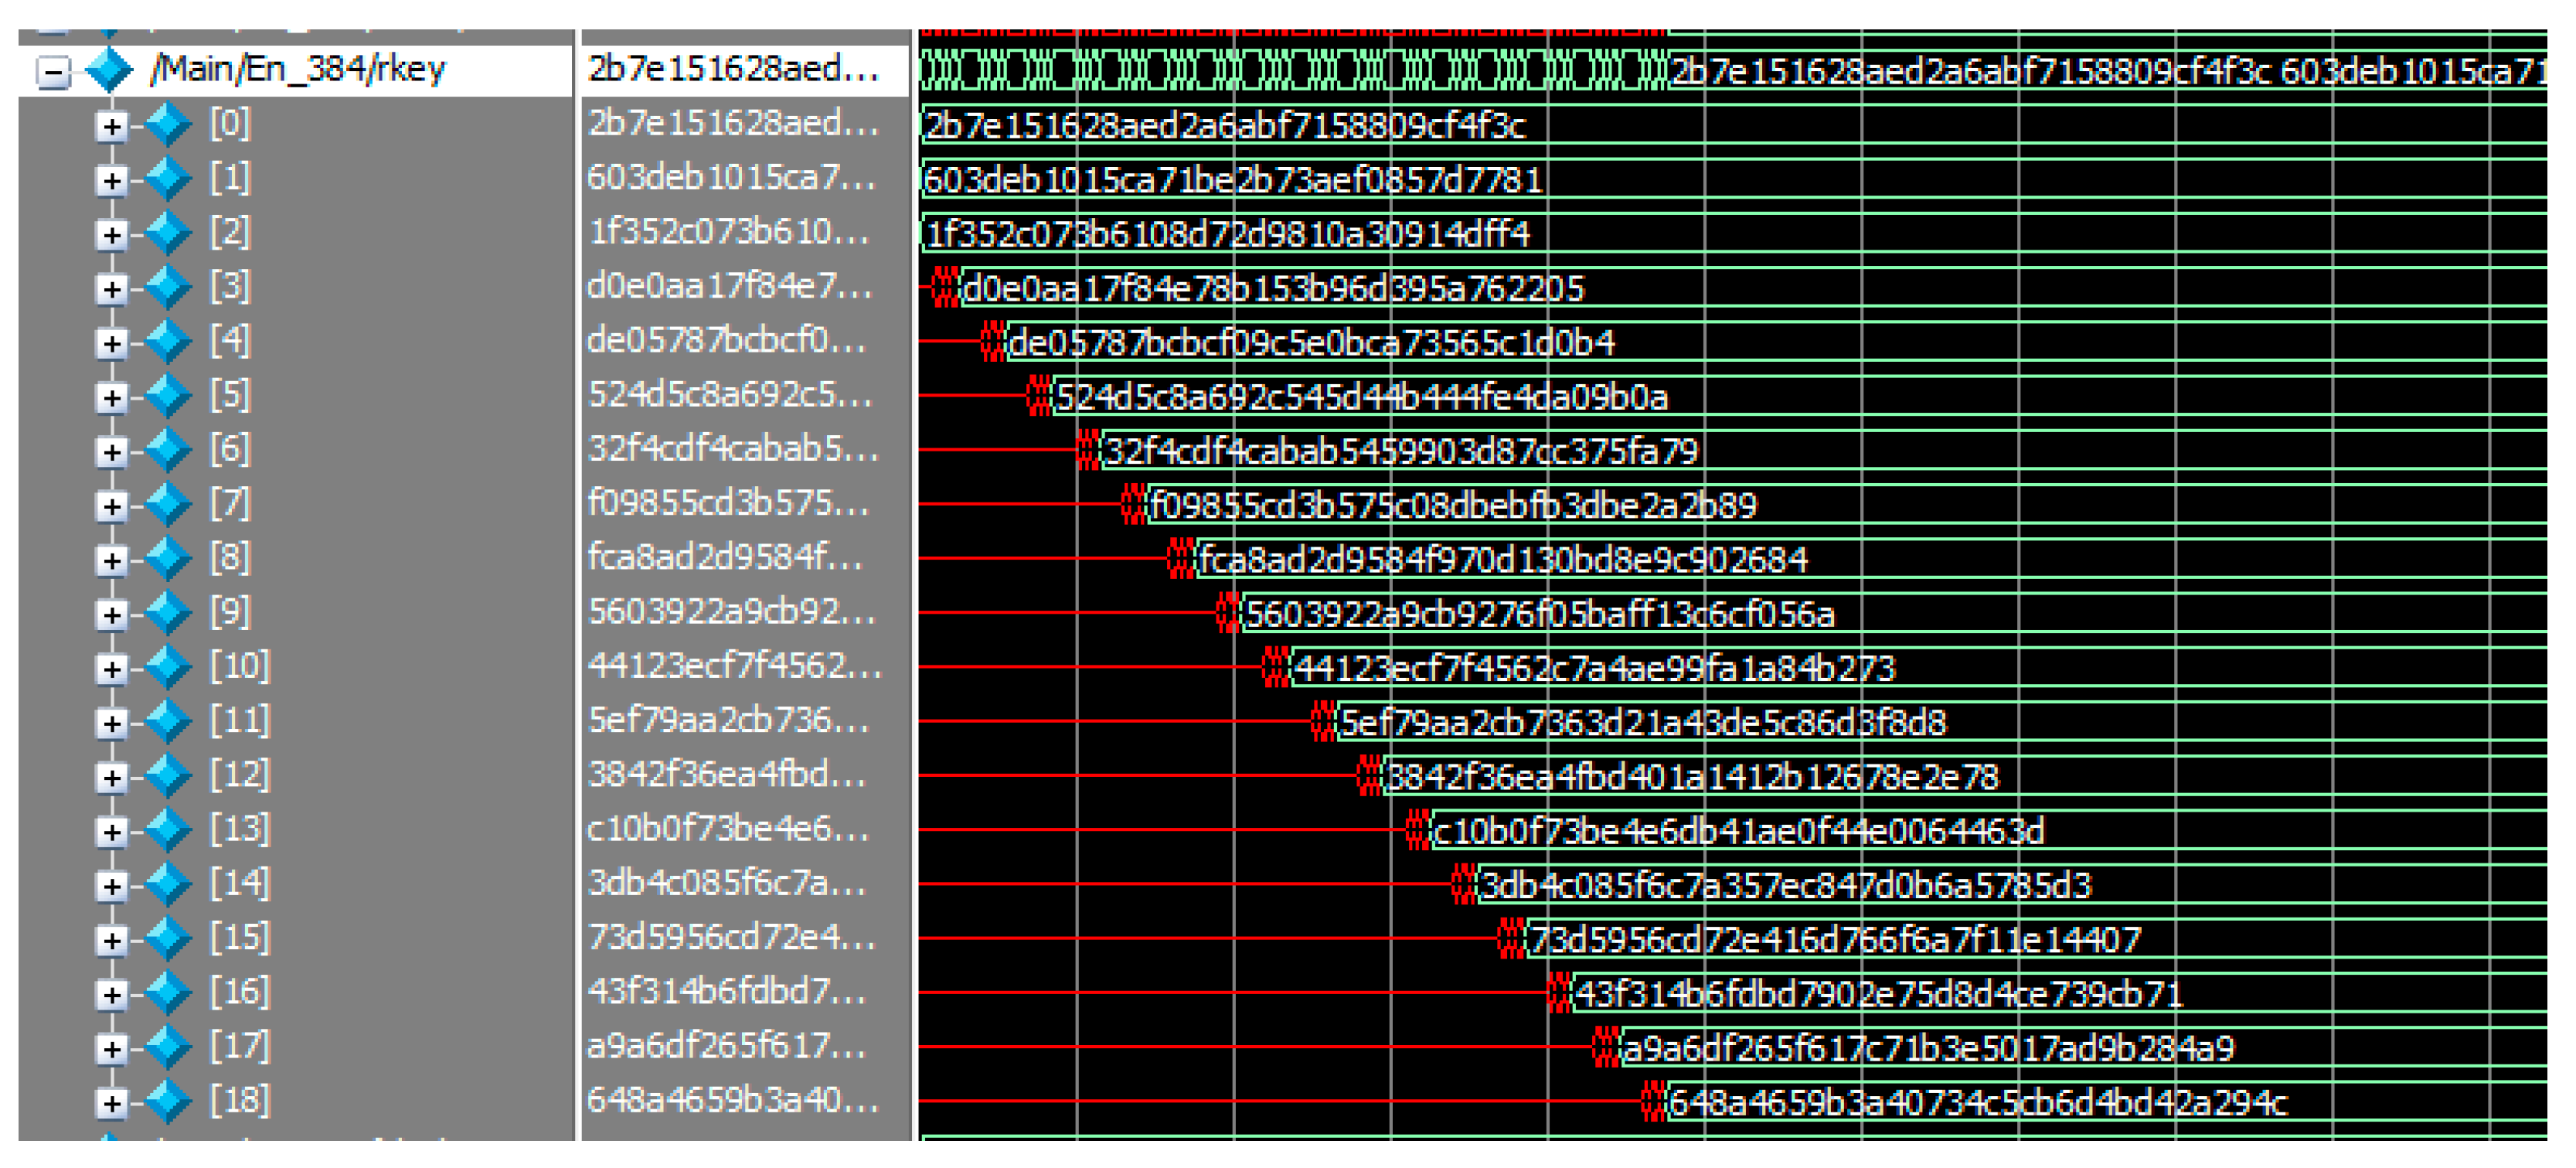Screen dimensions: 2576x1168
Task: Click the diamond icon next to [9]
Action: click(168, 612)
